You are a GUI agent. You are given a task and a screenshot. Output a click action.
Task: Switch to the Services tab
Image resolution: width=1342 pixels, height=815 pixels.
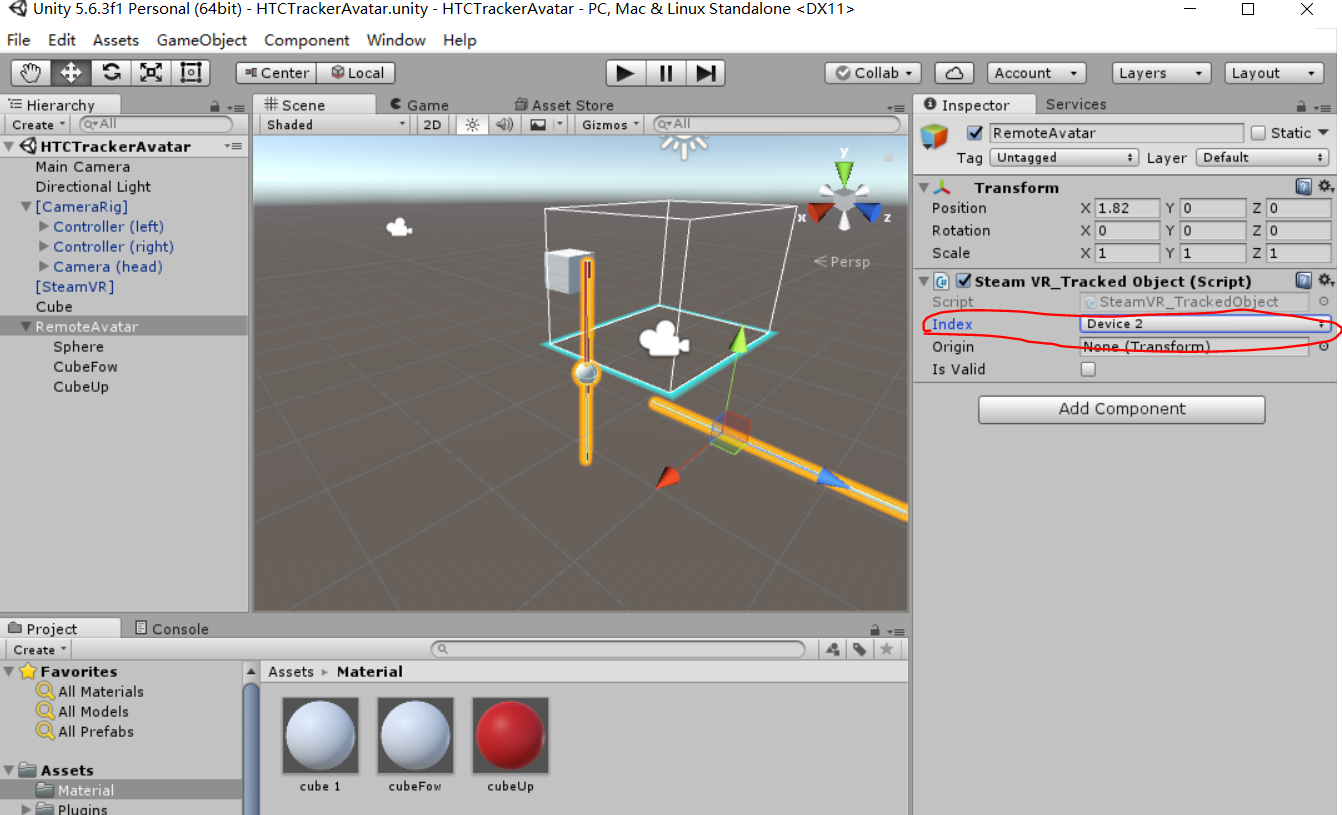1076,104
